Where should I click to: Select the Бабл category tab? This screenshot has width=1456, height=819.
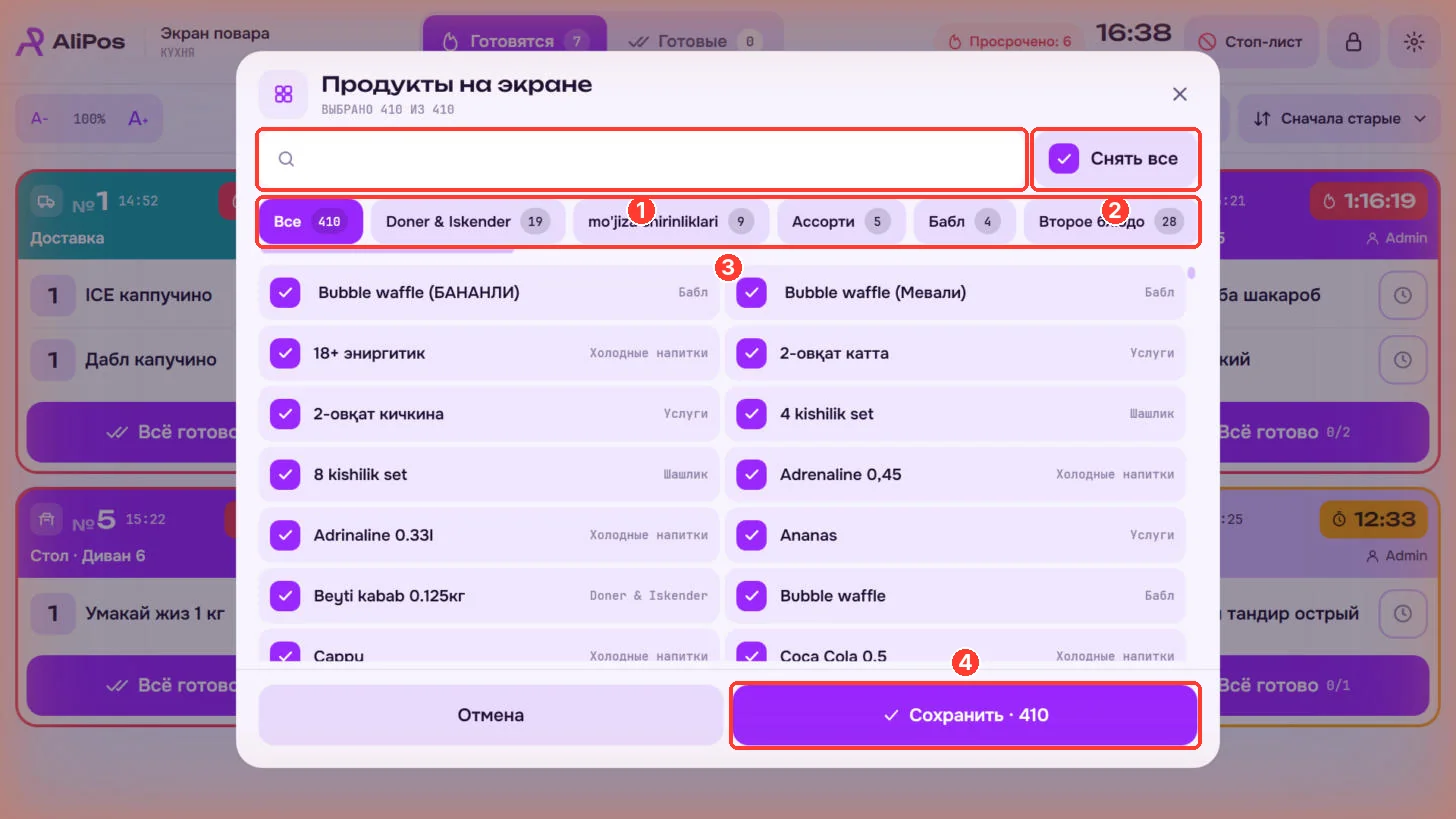[964, 221]
